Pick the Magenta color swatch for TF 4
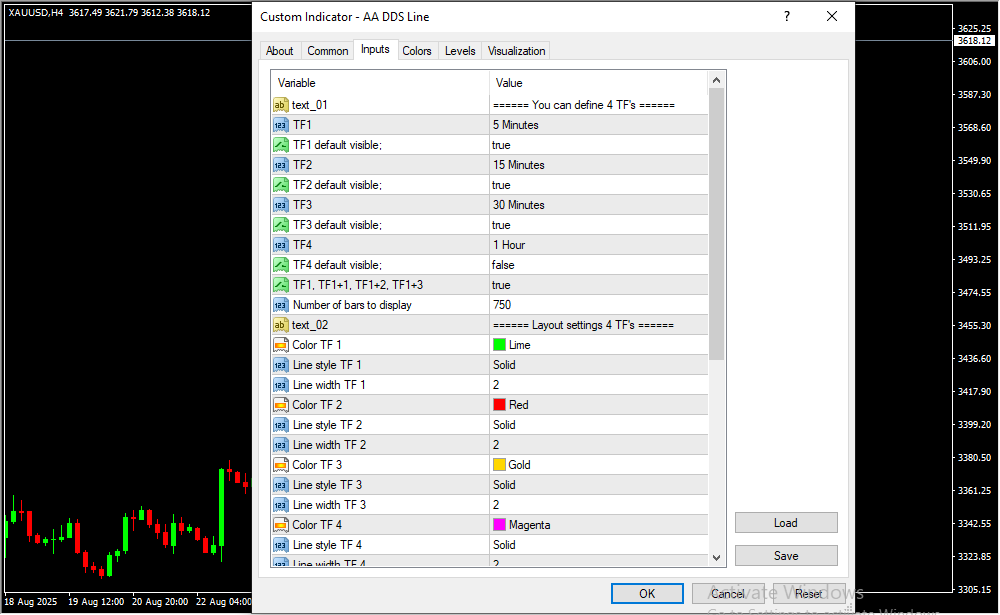 click(x=499, y=525)
